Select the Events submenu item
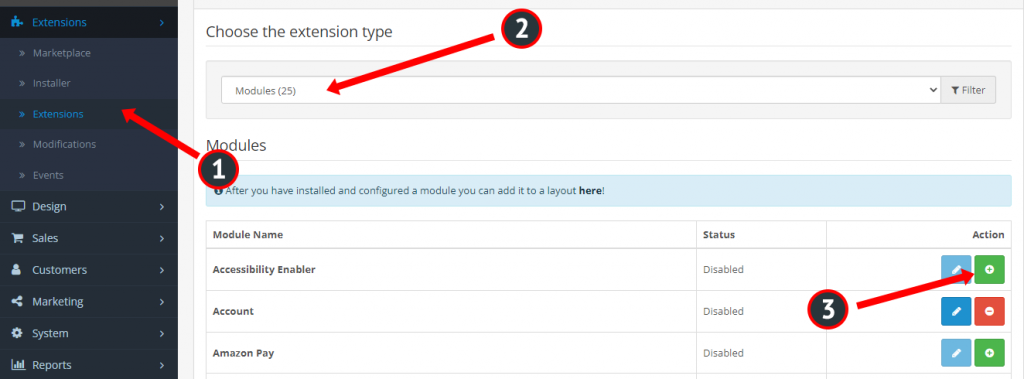 click(48, 175)
